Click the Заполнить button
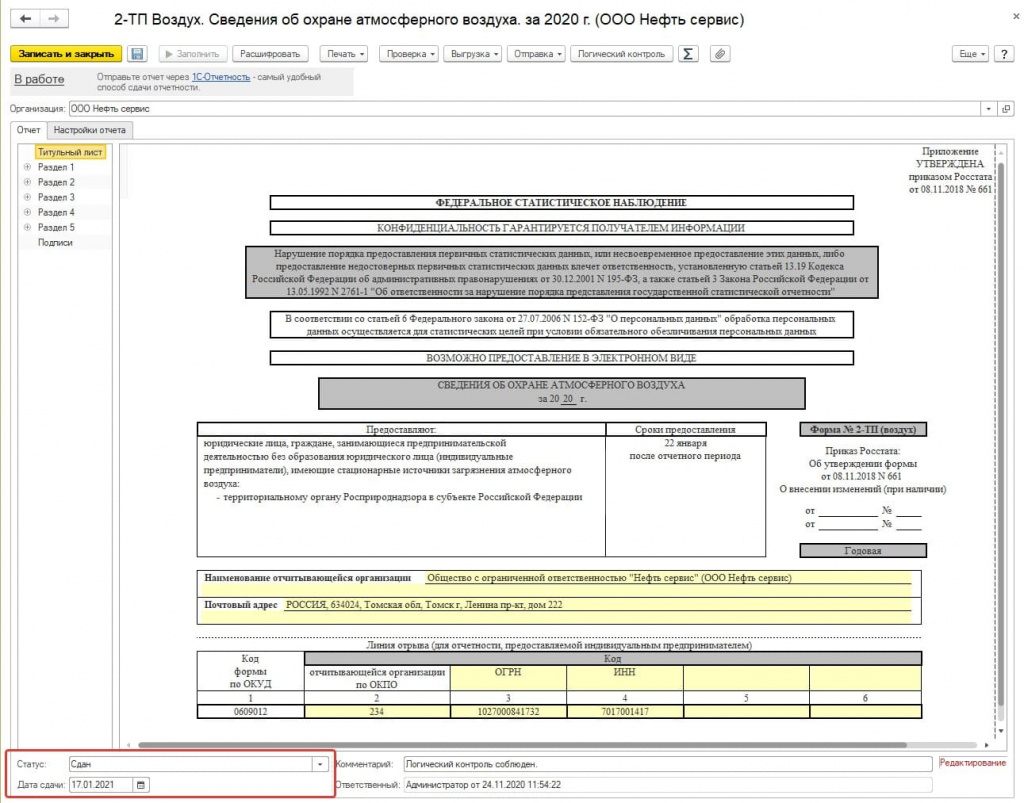Viewport: 1024px width, 803px height. pyautogui.click(x=192, y=54)
